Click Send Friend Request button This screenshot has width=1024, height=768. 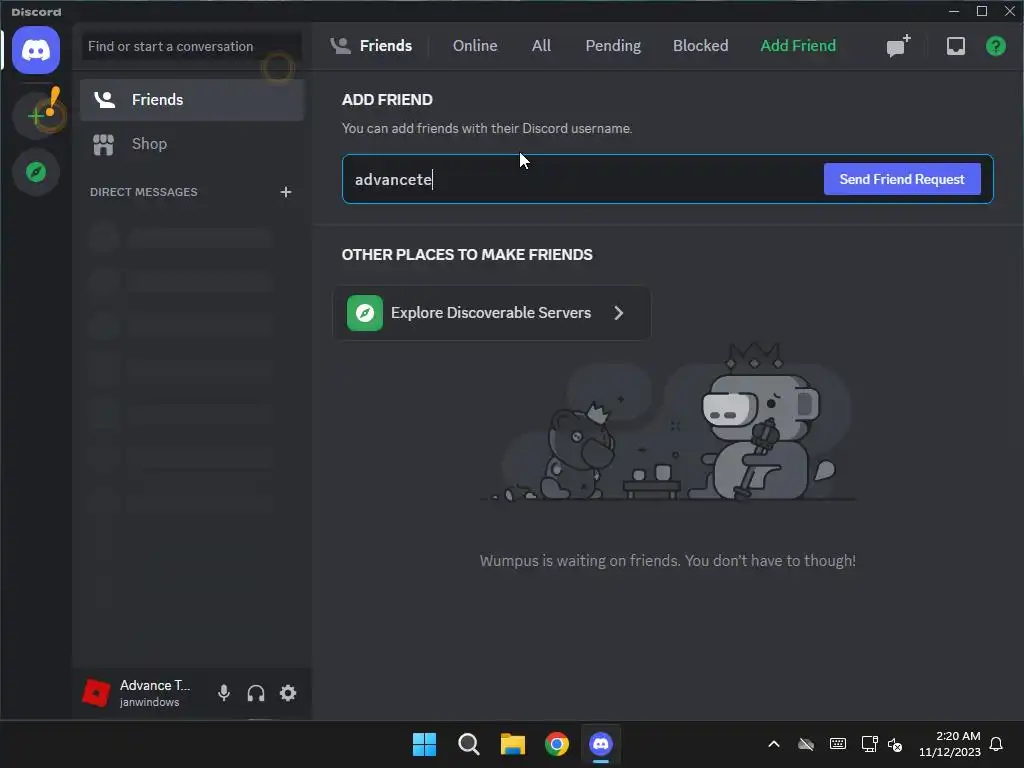coord(901,179)
